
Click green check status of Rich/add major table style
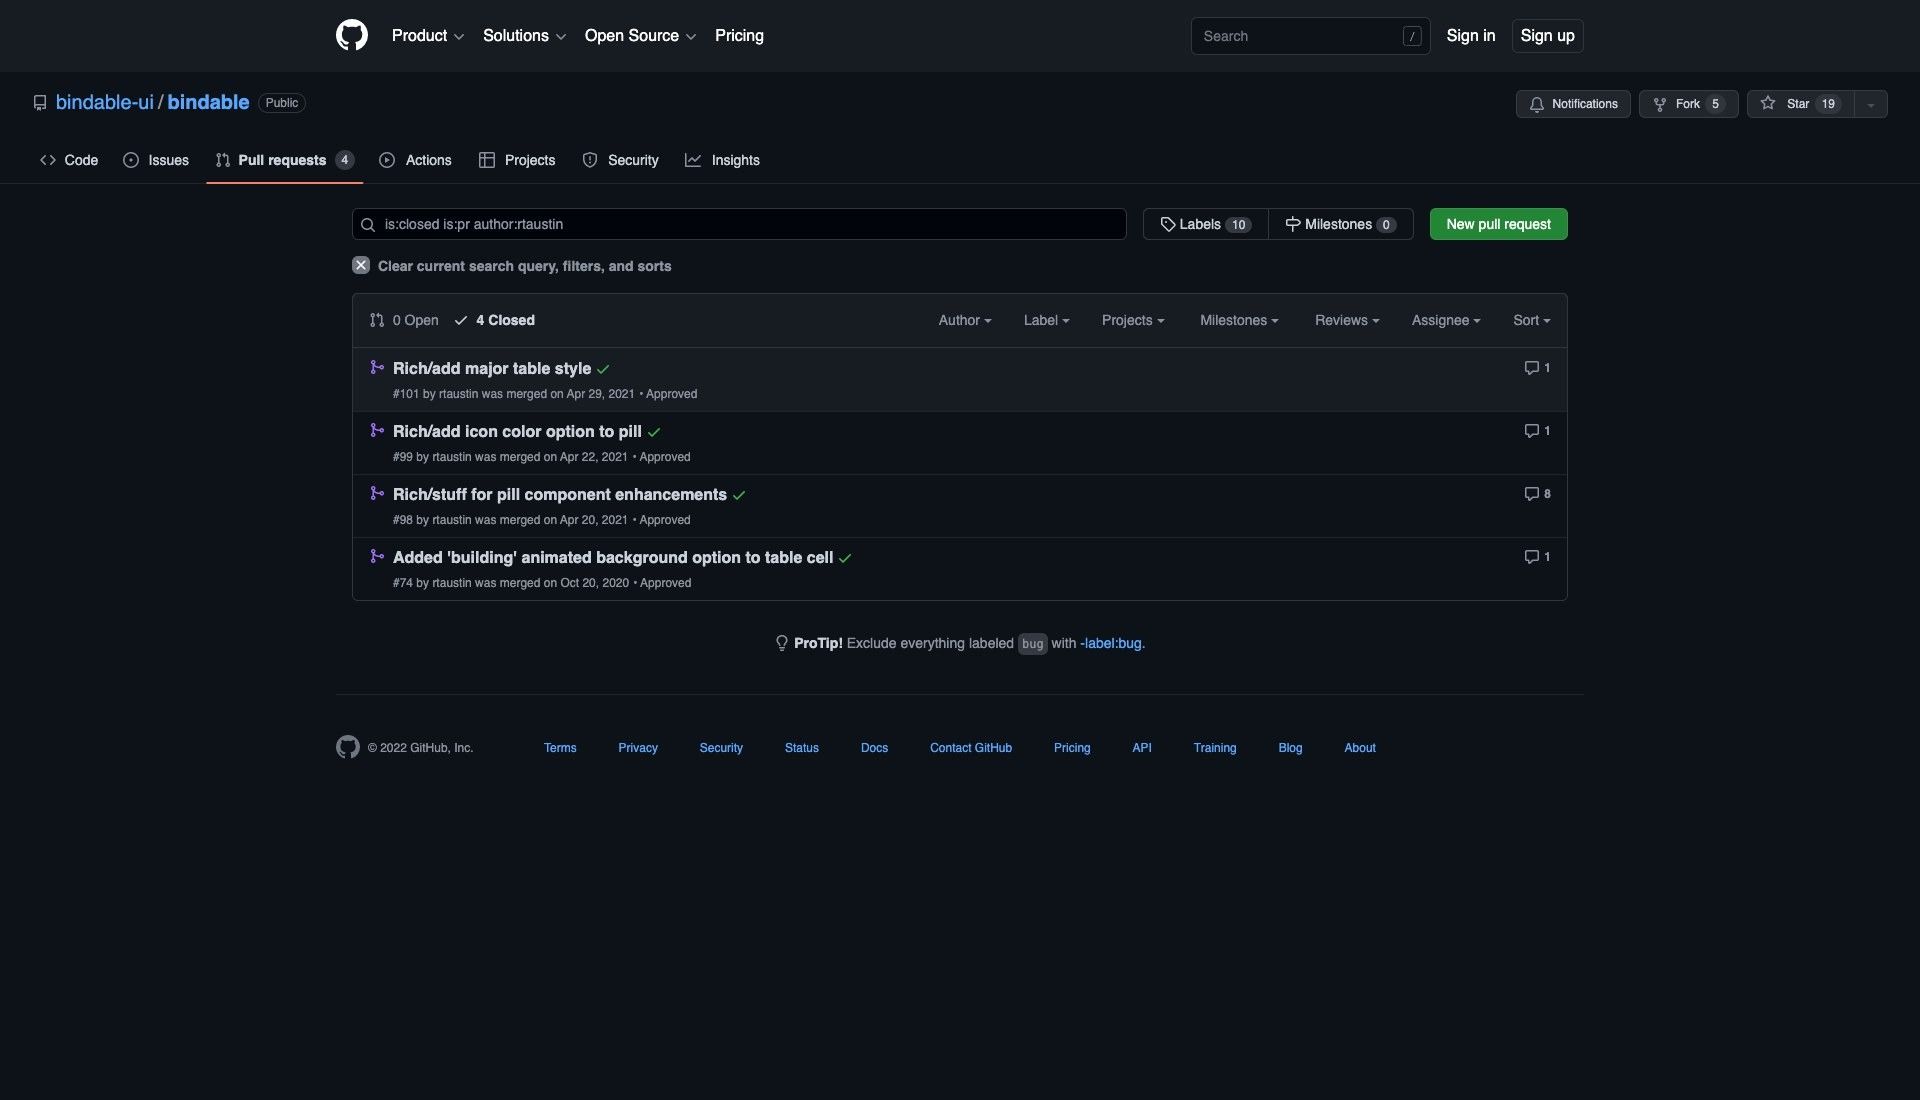coord(603,369)
